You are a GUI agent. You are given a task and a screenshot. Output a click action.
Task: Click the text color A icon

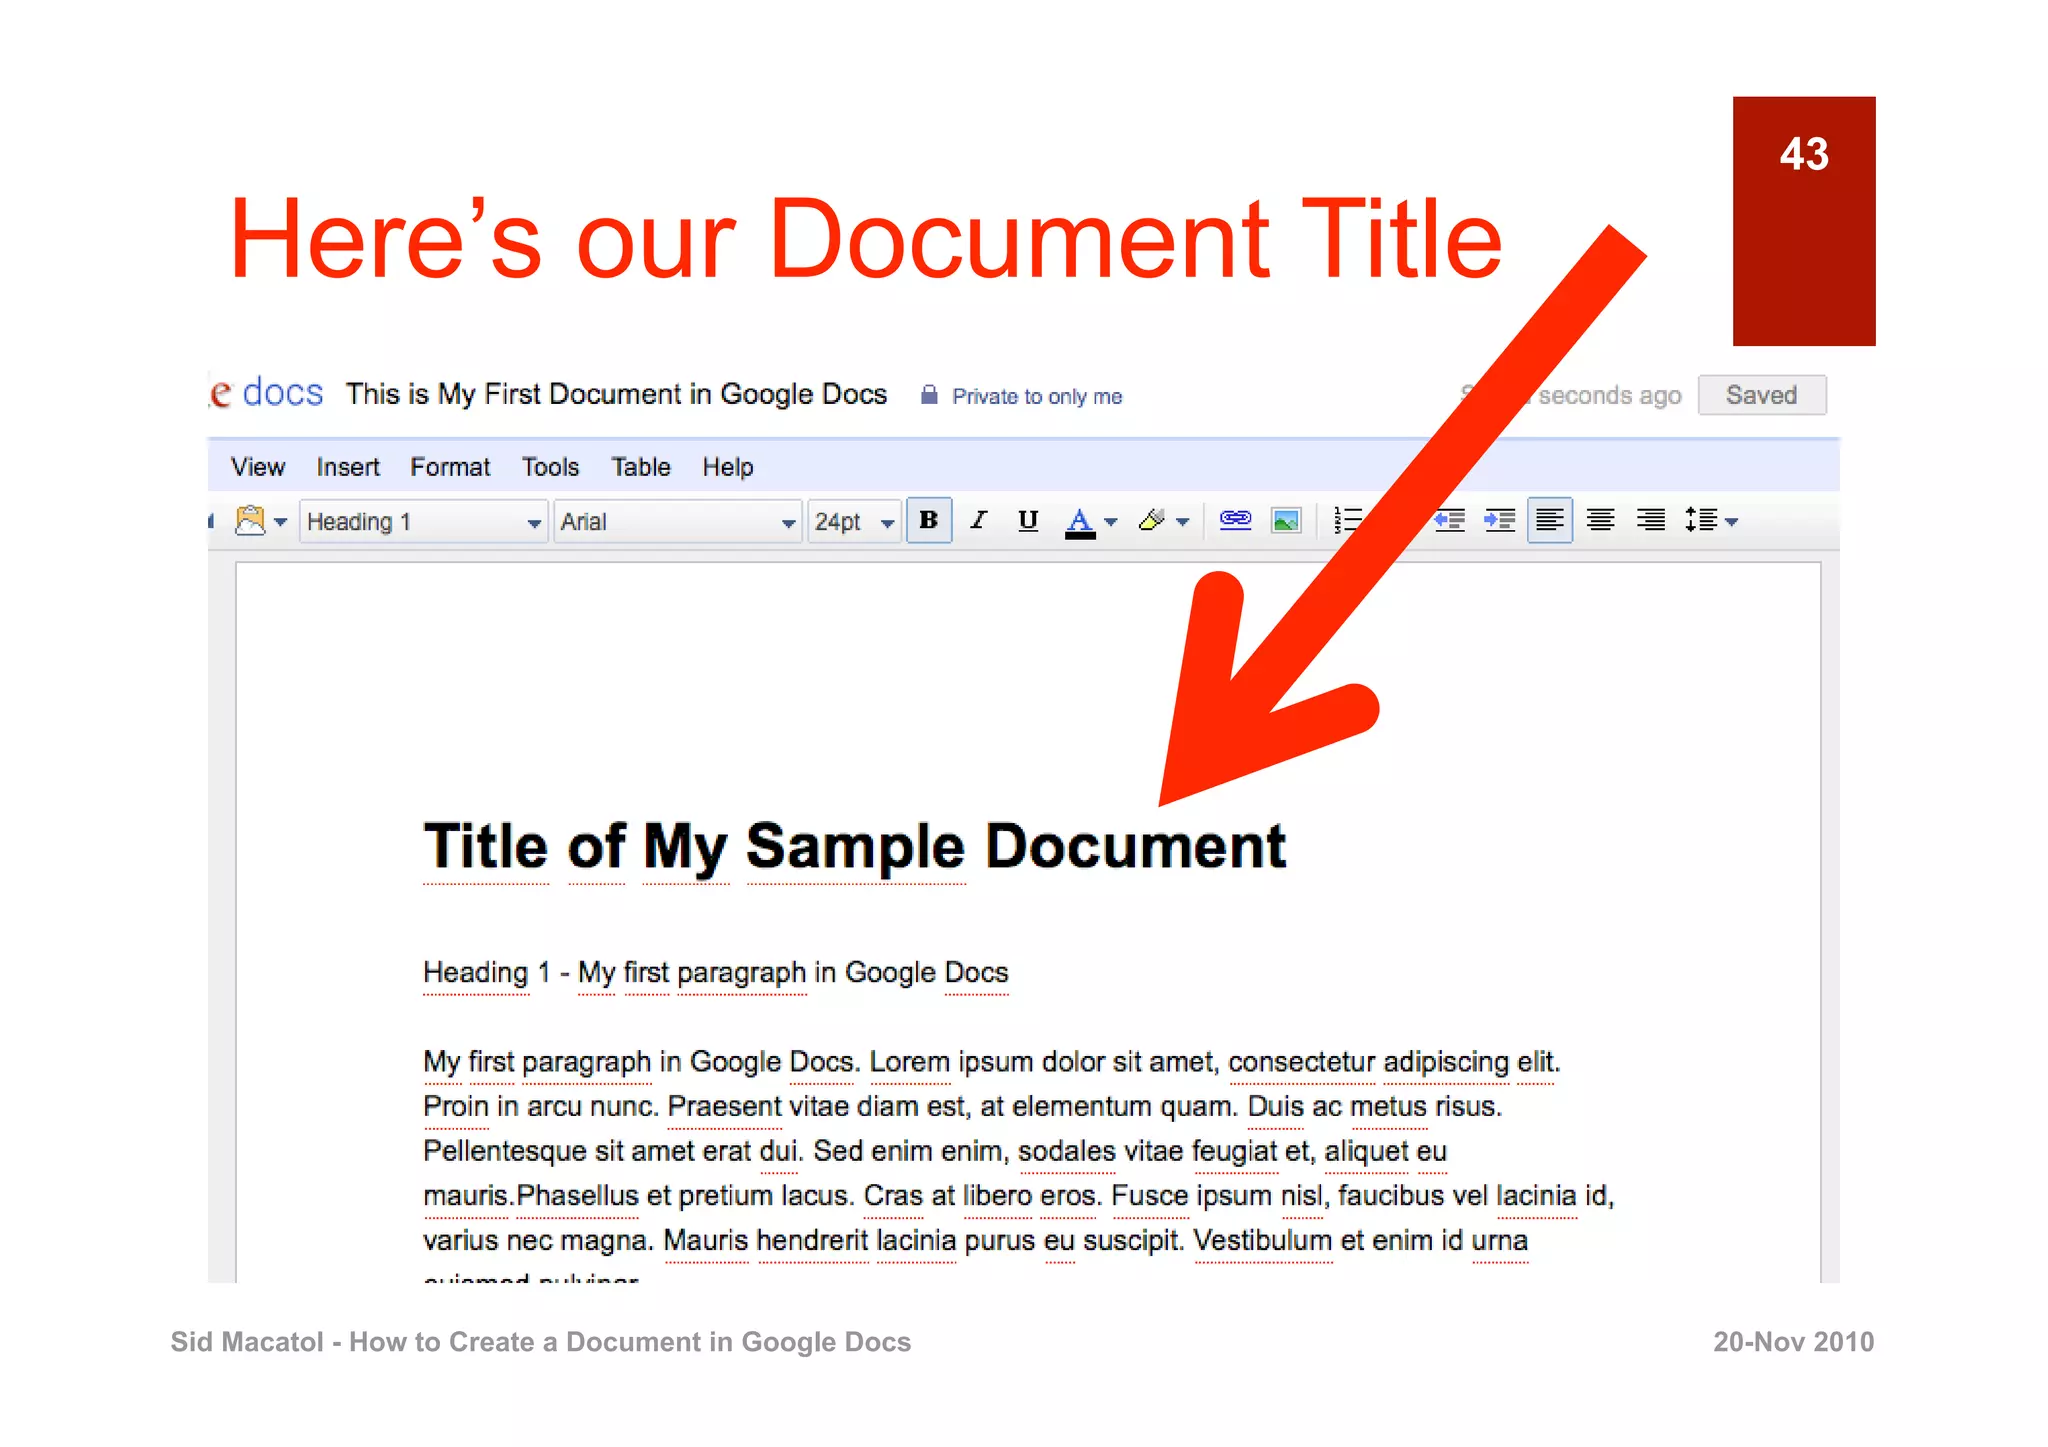click(1080, 522)
